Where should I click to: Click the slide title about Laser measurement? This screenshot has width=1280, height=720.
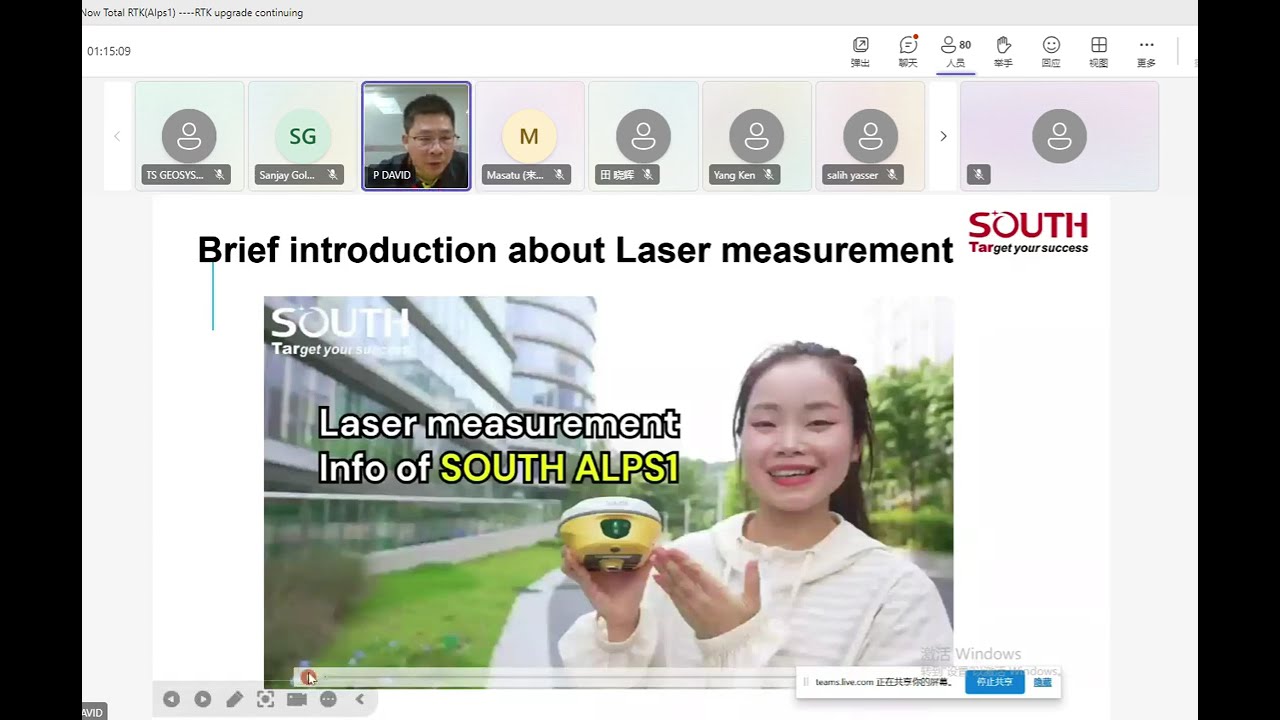[x=575, y=250]
